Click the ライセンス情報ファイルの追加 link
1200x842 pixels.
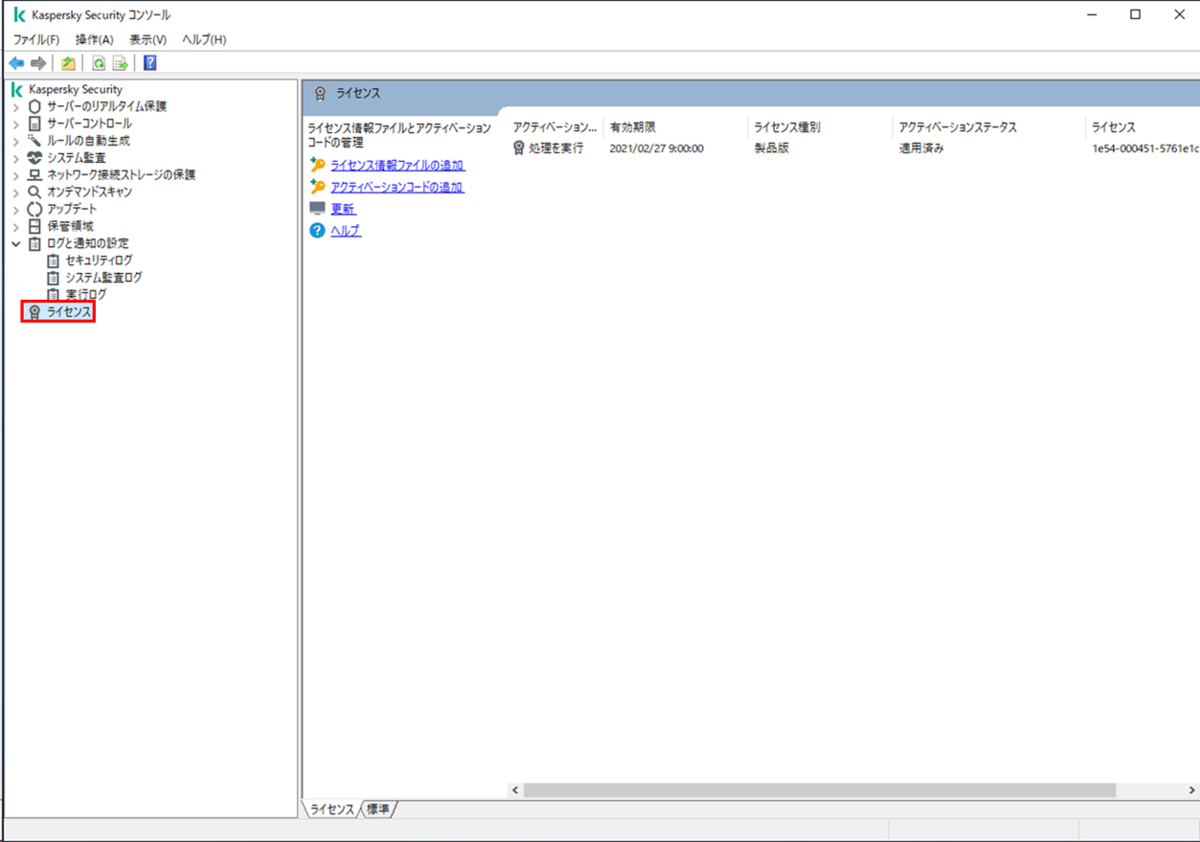[398, 165]
